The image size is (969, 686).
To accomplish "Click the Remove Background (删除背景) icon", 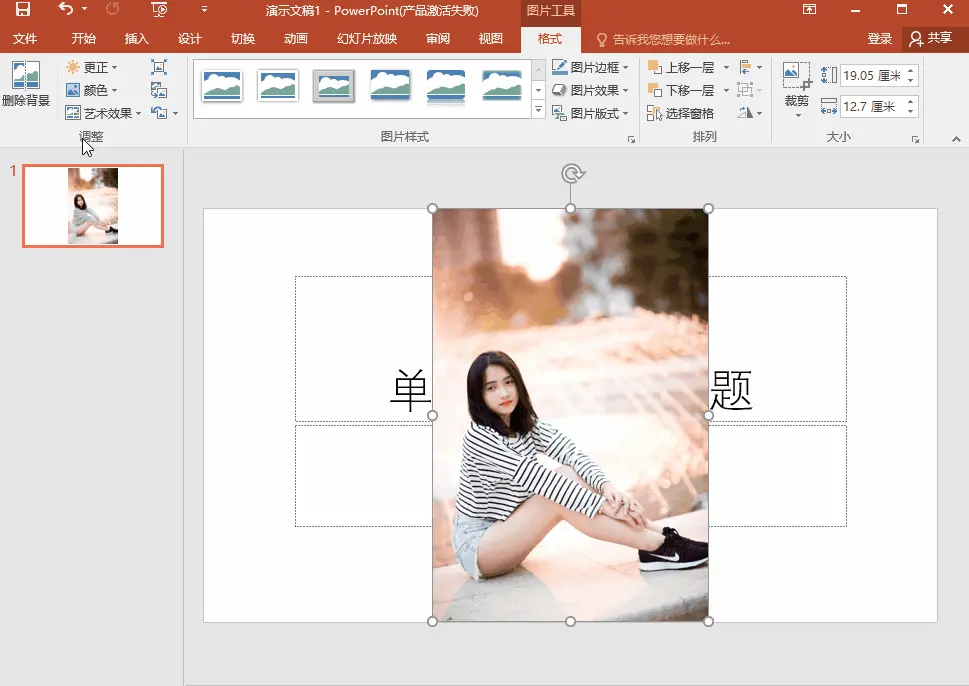I will click(25, 84).
